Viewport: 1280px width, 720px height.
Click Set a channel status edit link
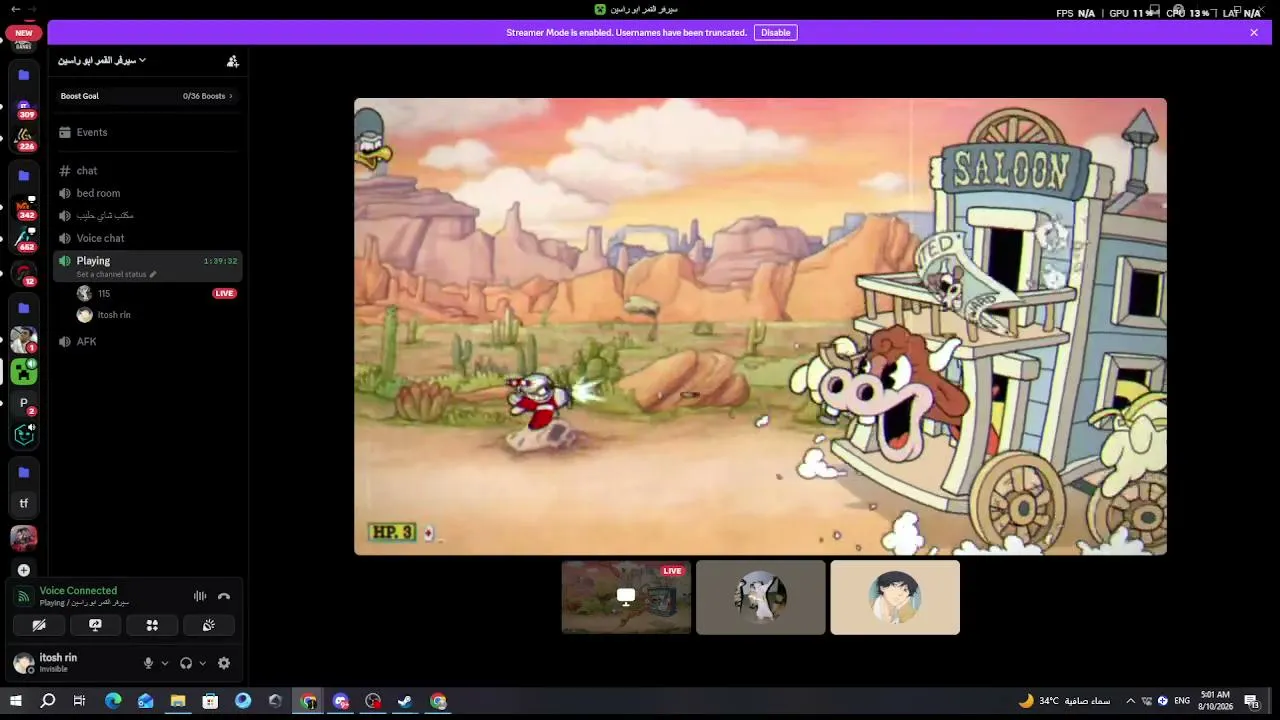point(117,275)
